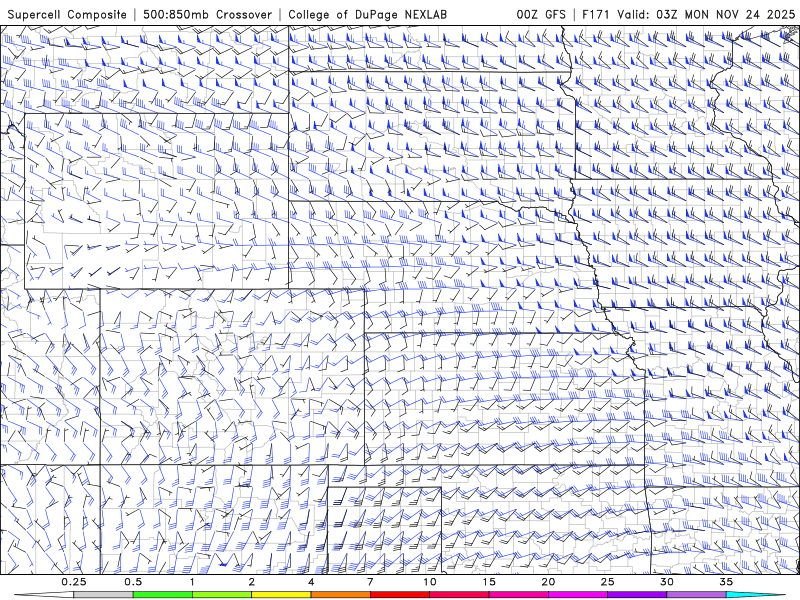Click the 0.25 scale value

(73, 582)
